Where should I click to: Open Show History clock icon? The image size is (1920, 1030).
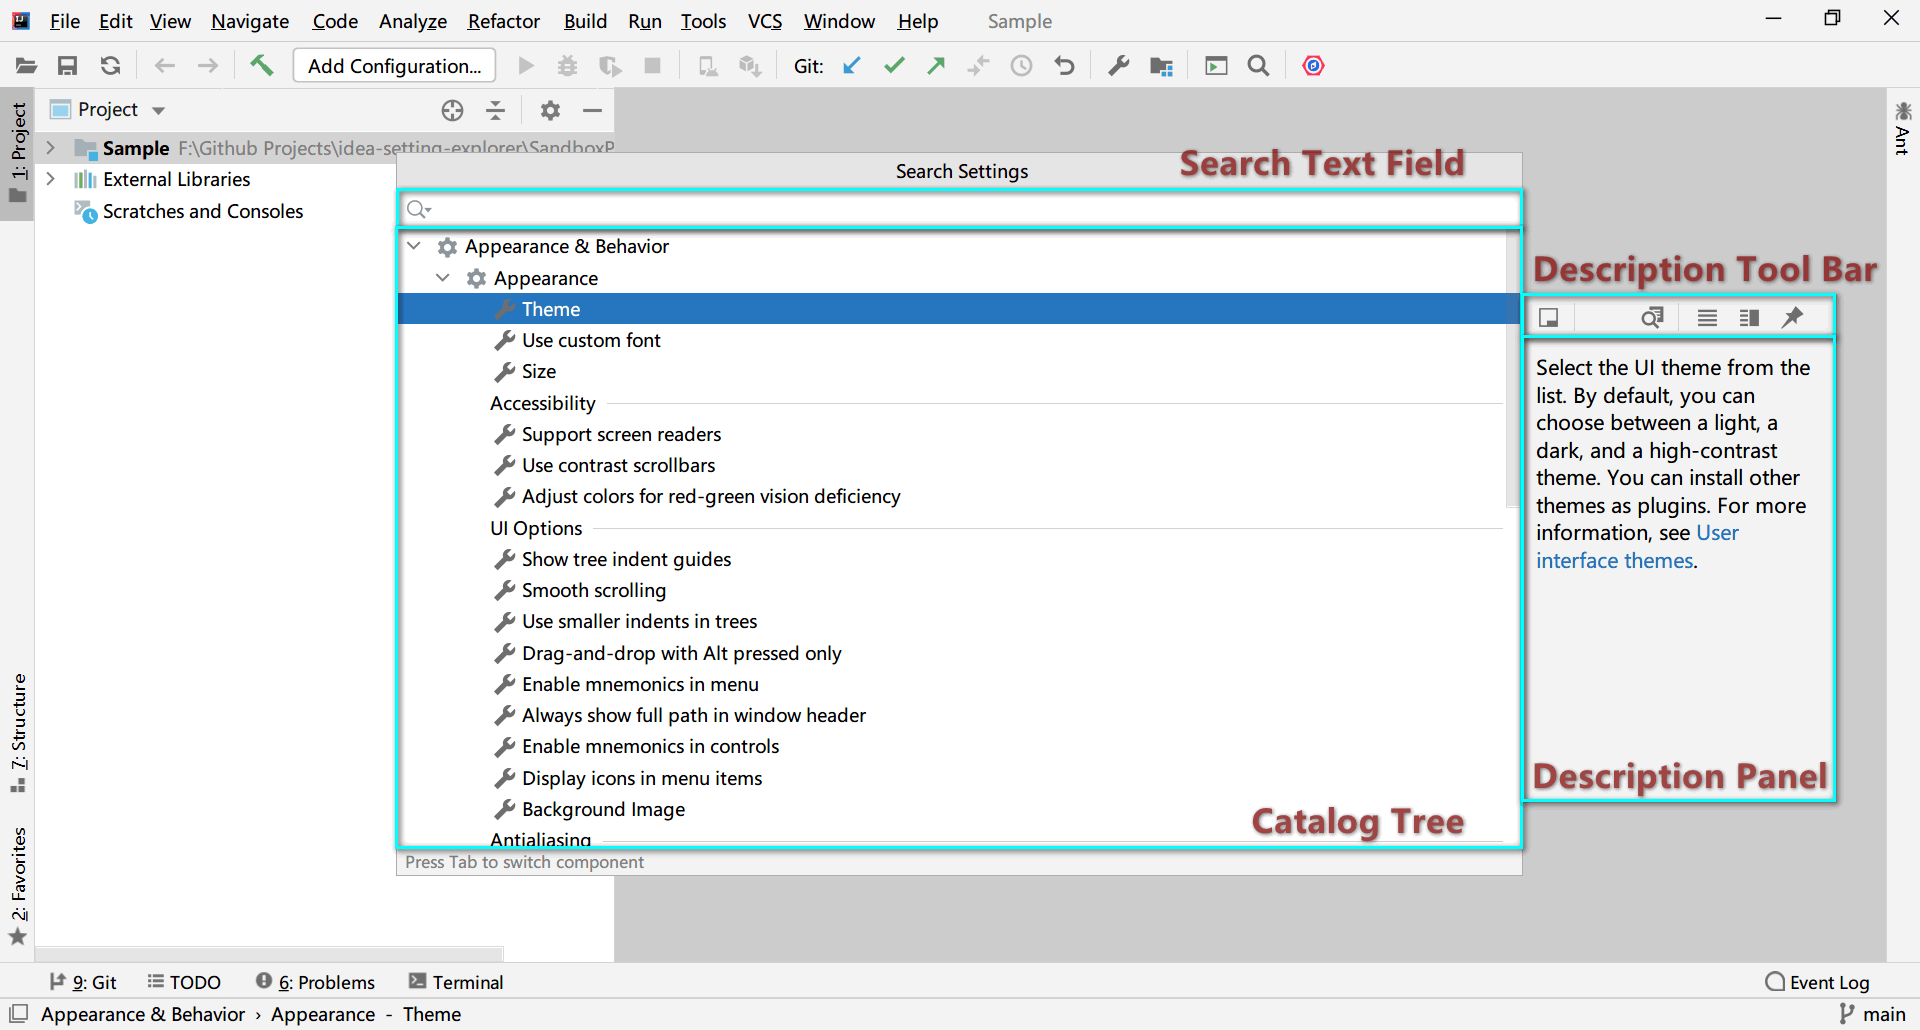tap(1021, 66)
